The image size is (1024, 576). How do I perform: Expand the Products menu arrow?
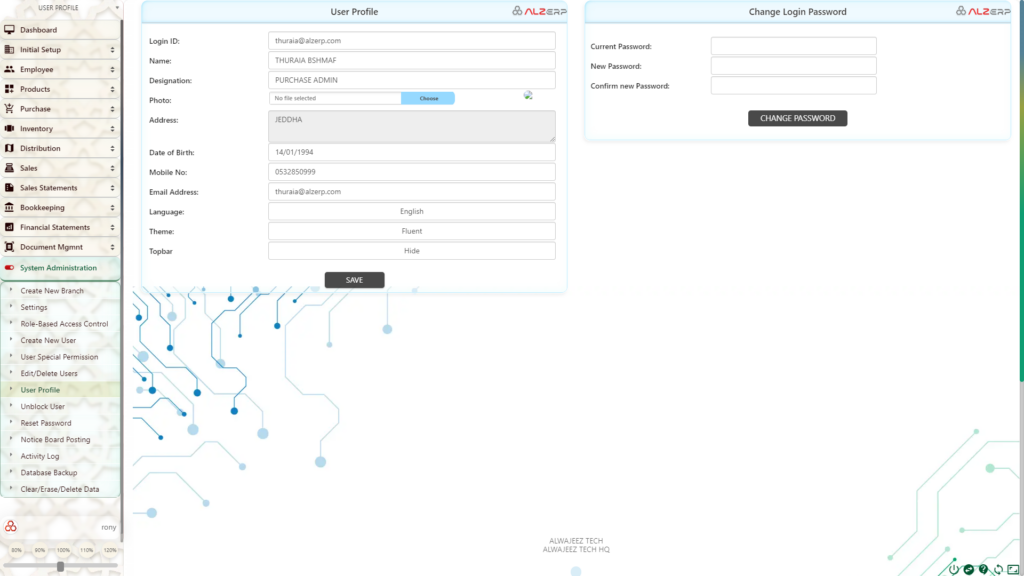tap(112, 89)
